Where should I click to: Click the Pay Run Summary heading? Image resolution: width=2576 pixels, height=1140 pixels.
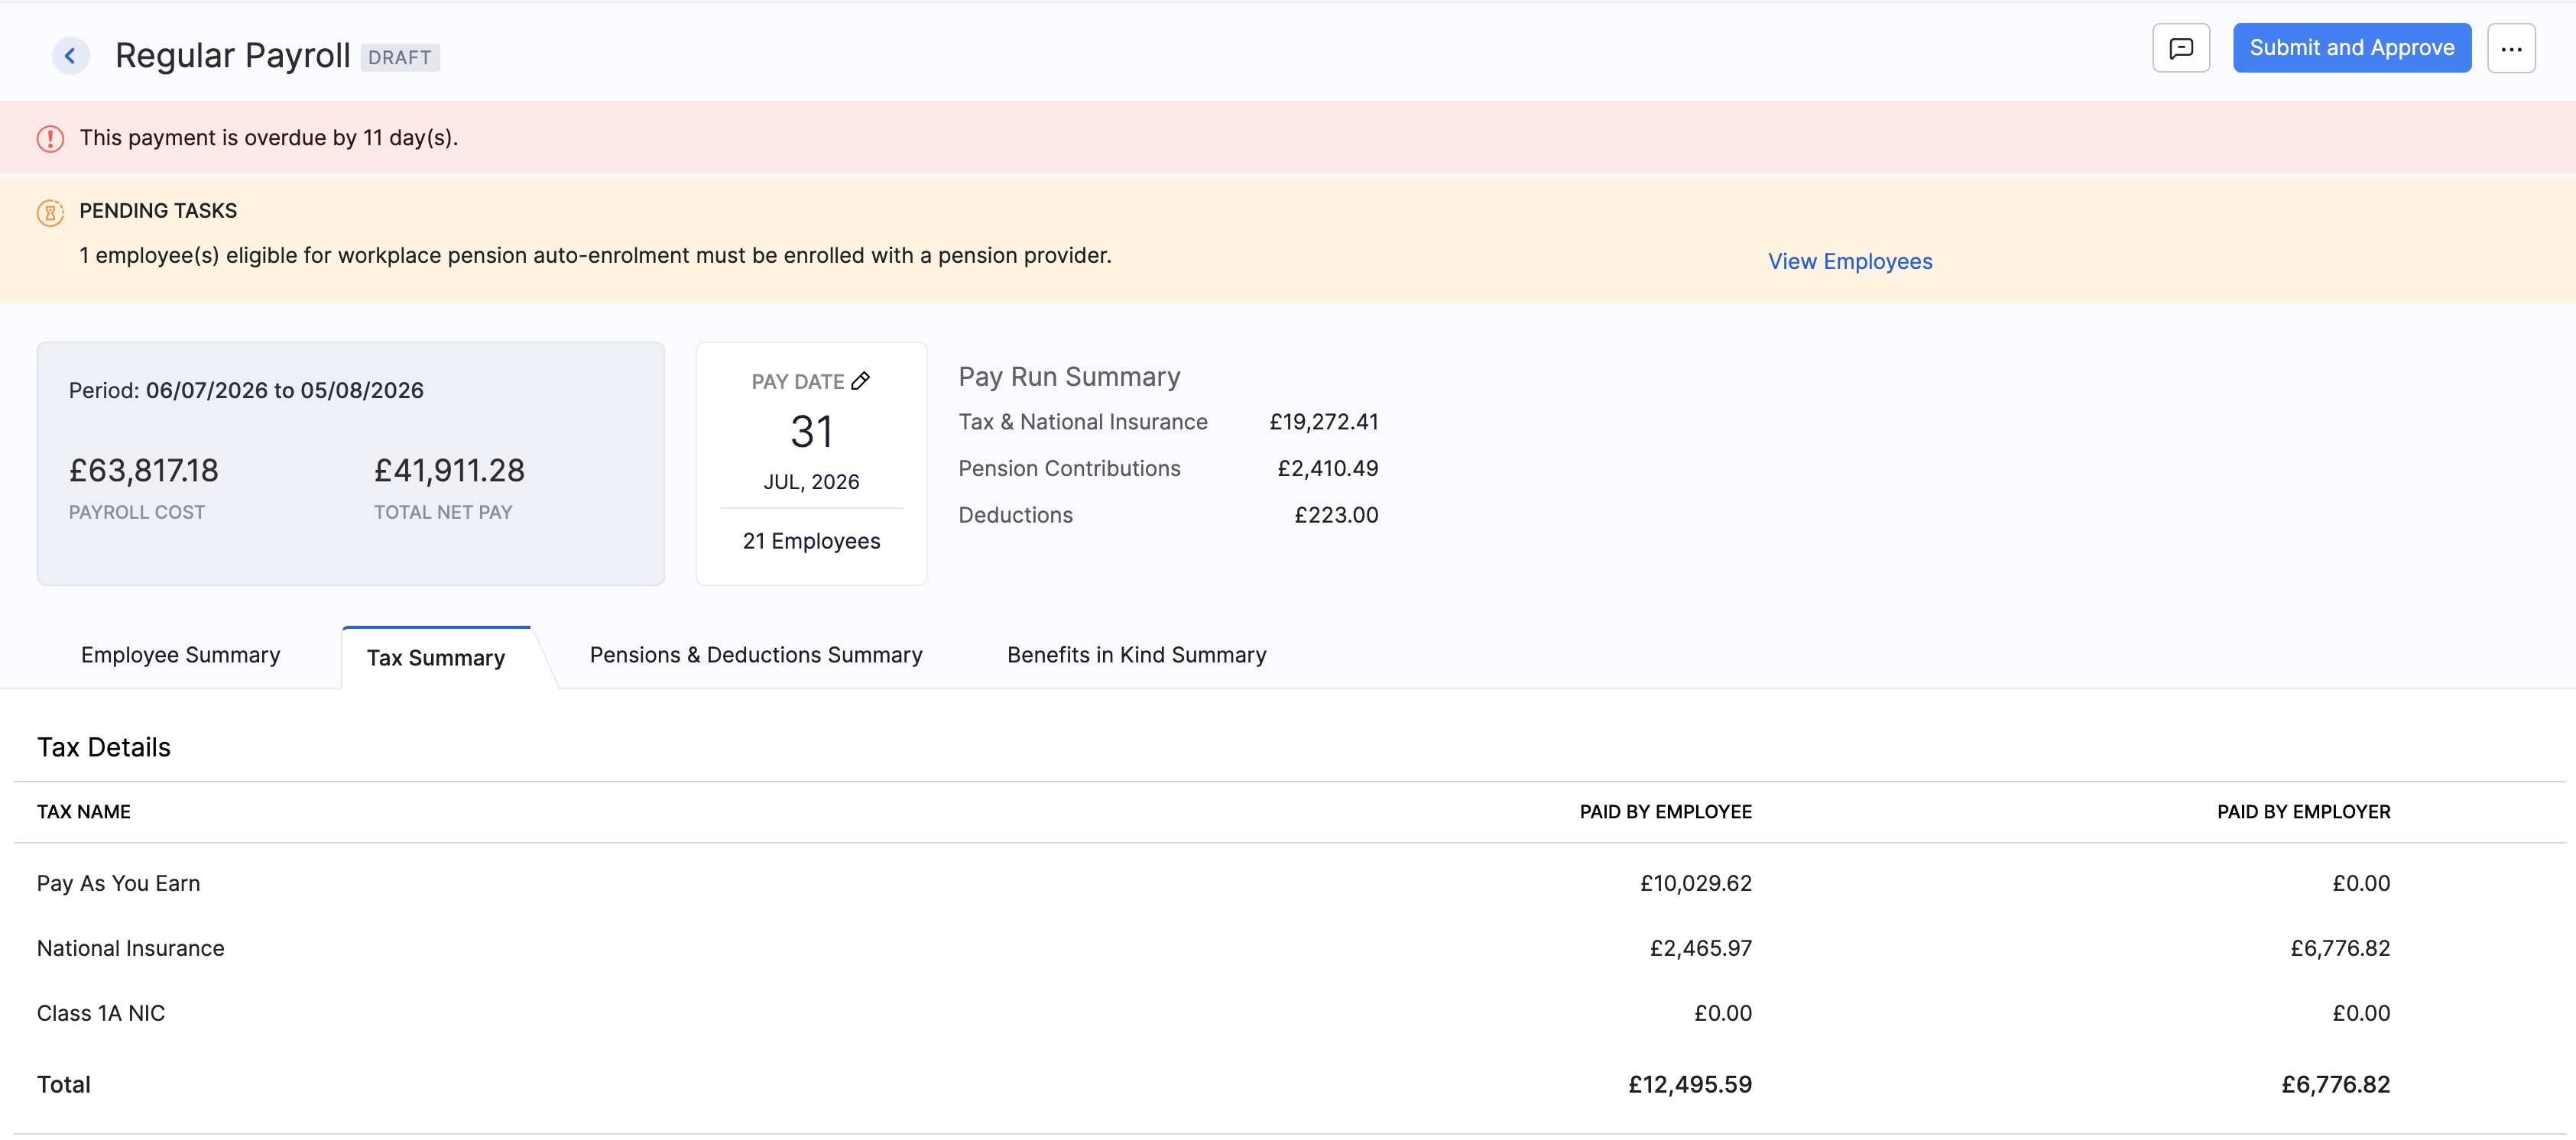(x=1069, y=377)
